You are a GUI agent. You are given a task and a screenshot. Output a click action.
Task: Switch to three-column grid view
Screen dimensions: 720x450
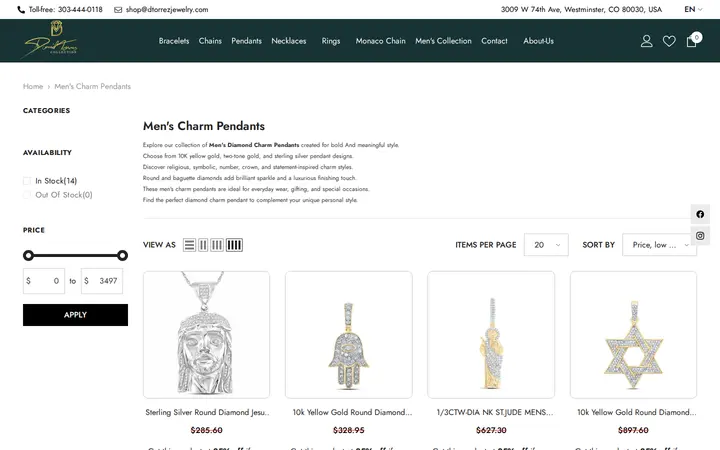pyautogui.click(x=217, y=245)
